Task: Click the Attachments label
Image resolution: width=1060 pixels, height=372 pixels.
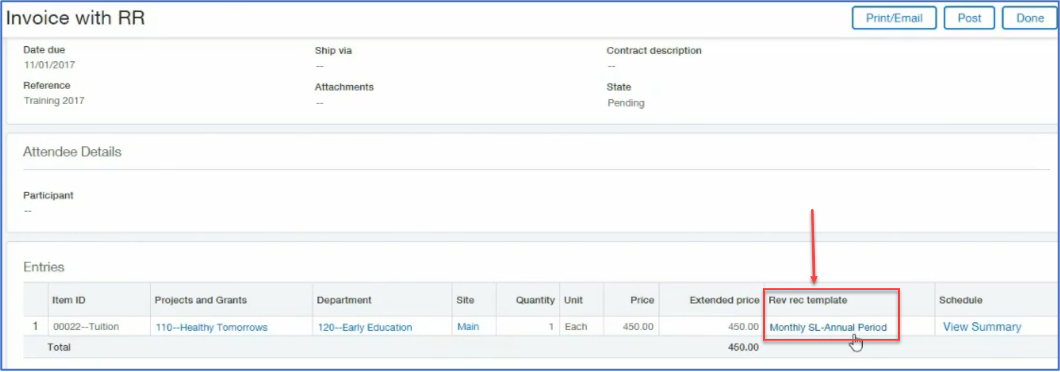Action: 344,87
